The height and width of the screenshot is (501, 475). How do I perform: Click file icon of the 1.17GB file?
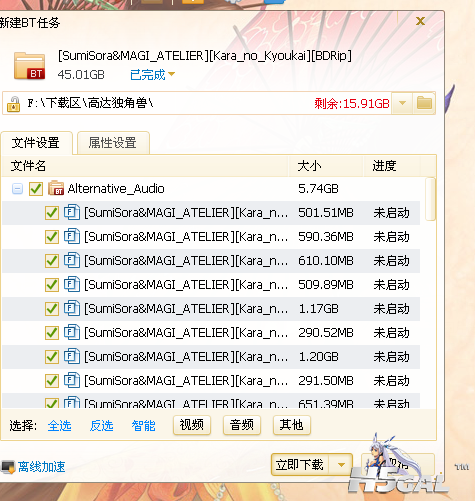(72, 308)
